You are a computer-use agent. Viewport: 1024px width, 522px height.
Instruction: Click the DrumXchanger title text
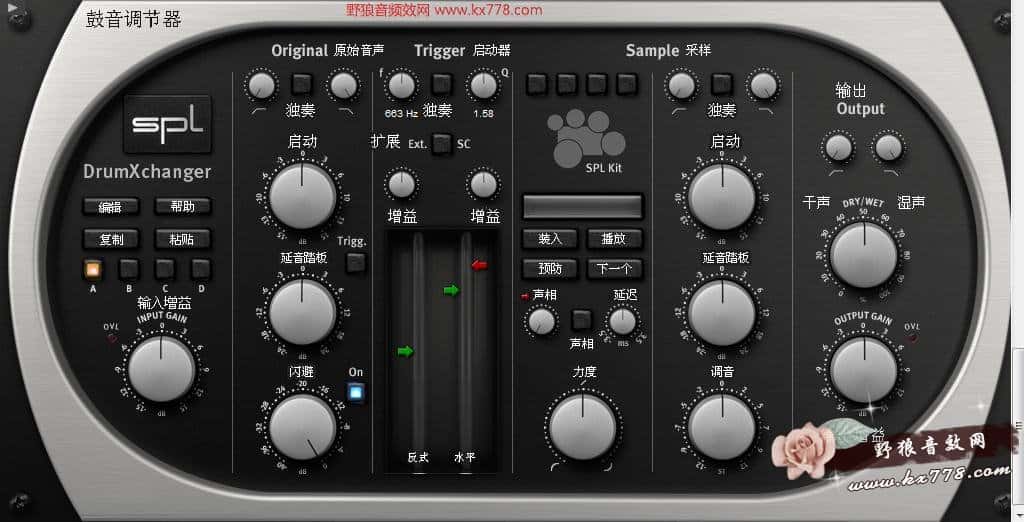point(147,172)
